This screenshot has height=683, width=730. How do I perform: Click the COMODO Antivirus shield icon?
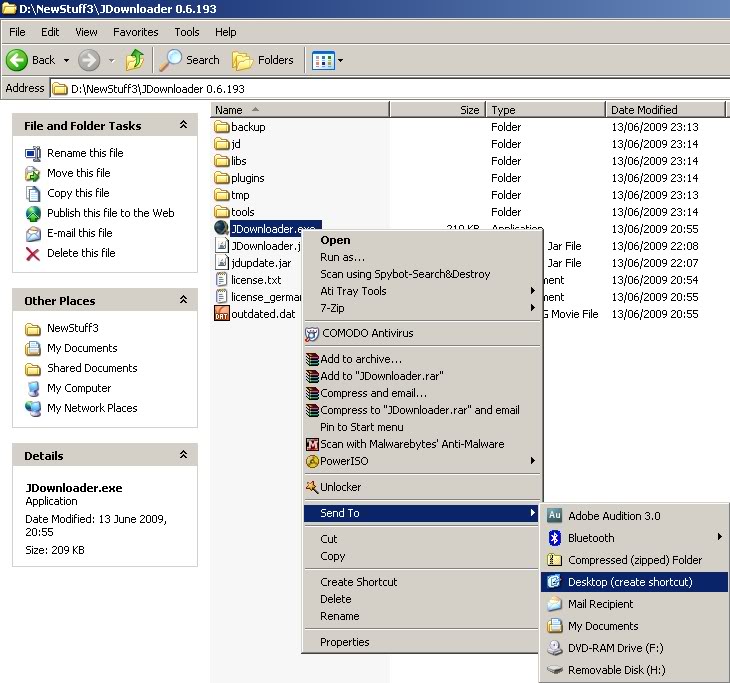tap(312, 333)
